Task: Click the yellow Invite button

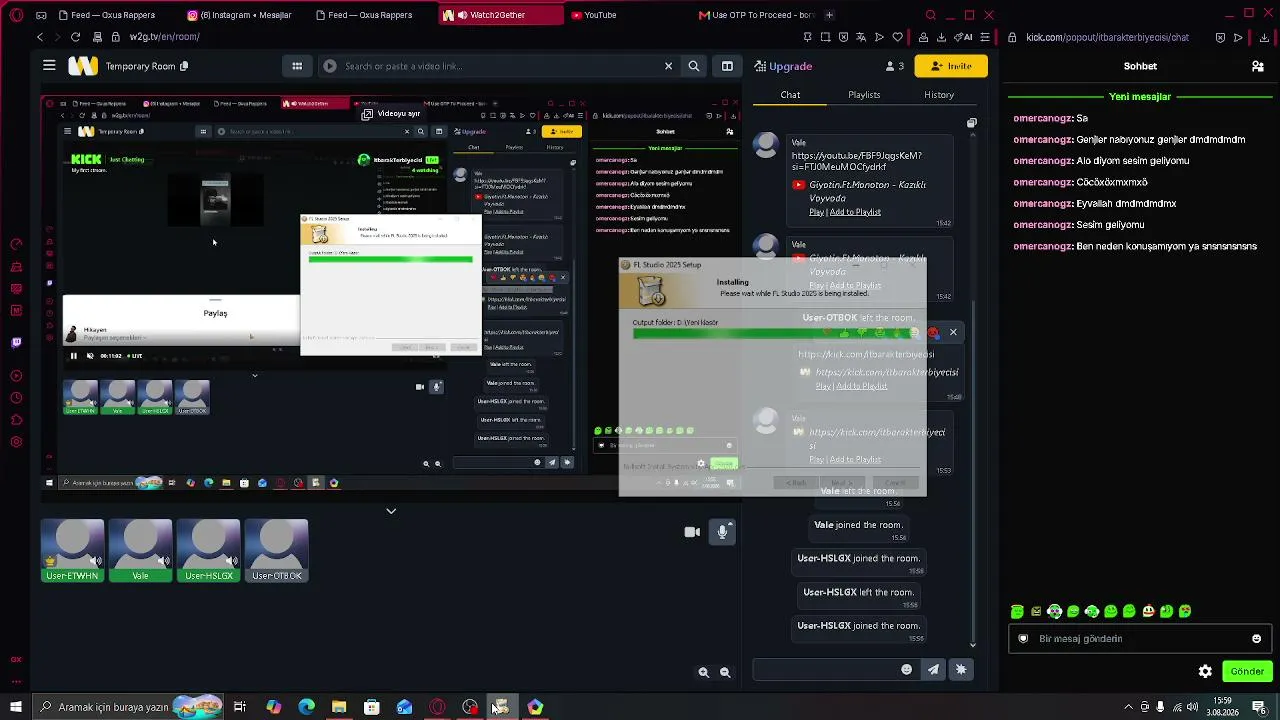Action: (951, 66)
